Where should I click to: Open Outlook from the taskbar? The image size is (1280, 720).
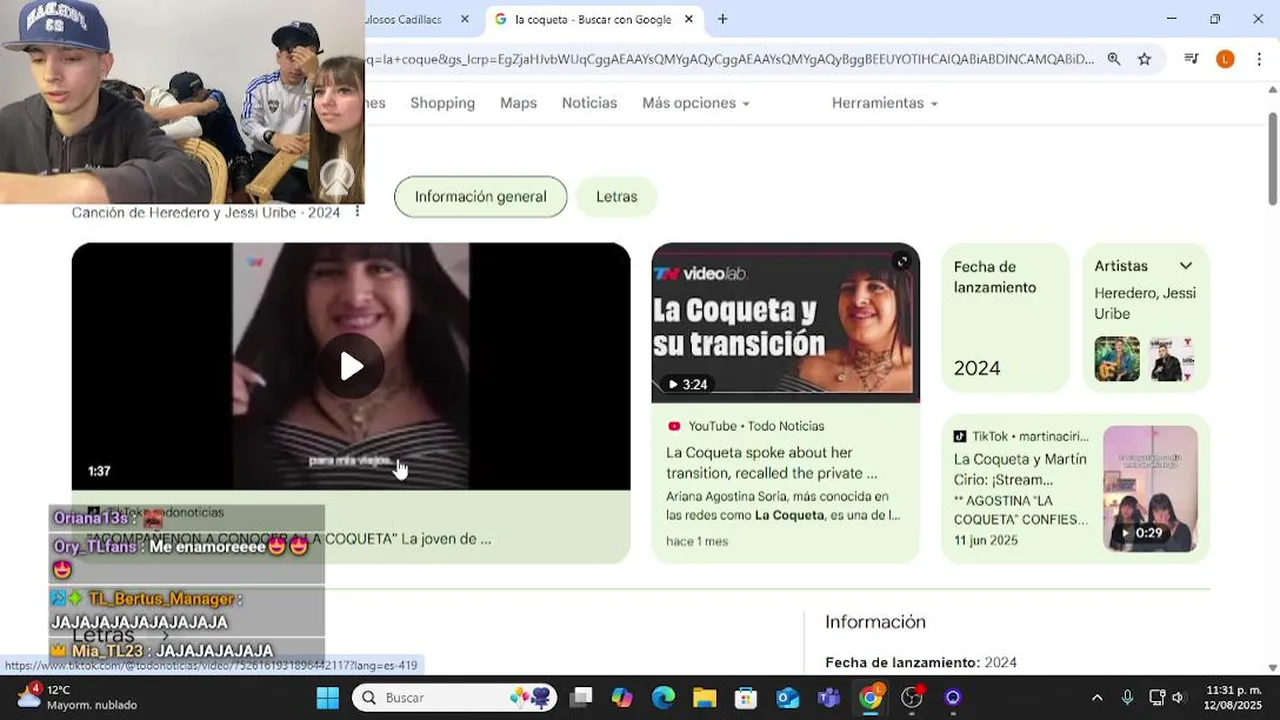coord(788,697)
